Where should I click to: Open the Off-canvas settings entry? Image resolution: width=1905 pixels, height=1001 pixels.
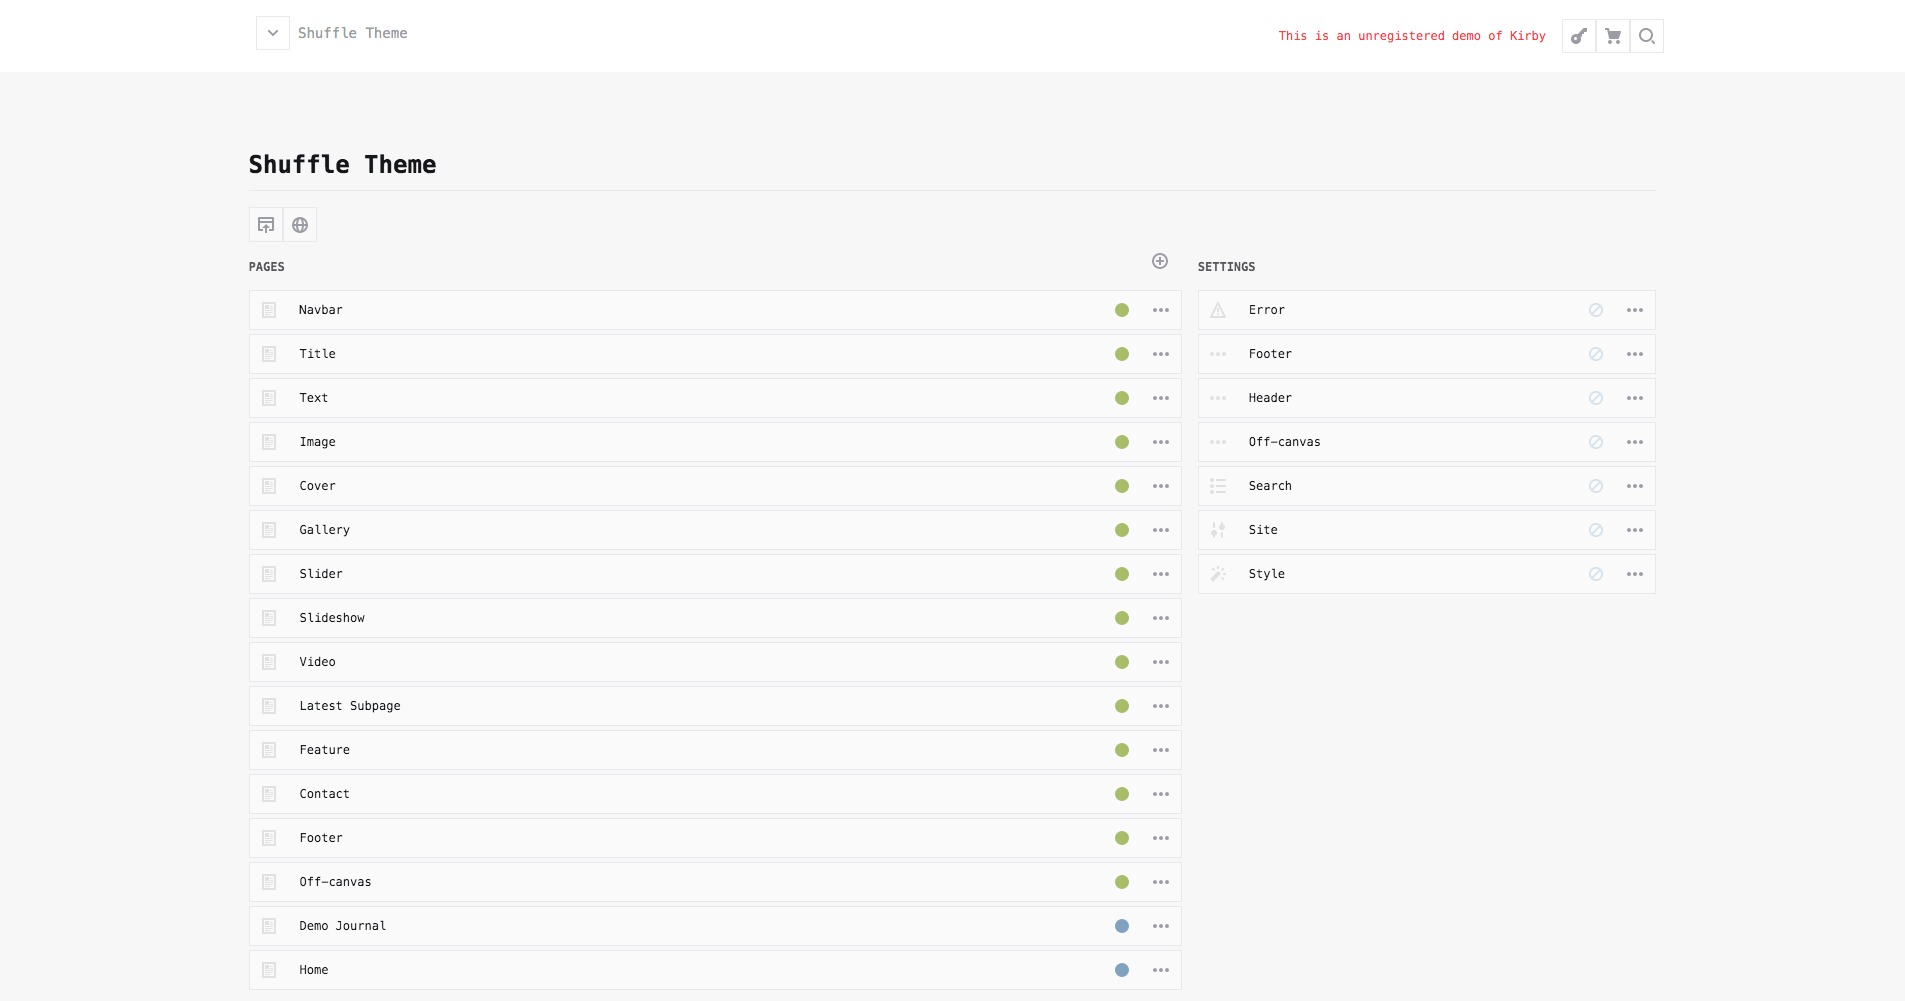click(1284, 442)
